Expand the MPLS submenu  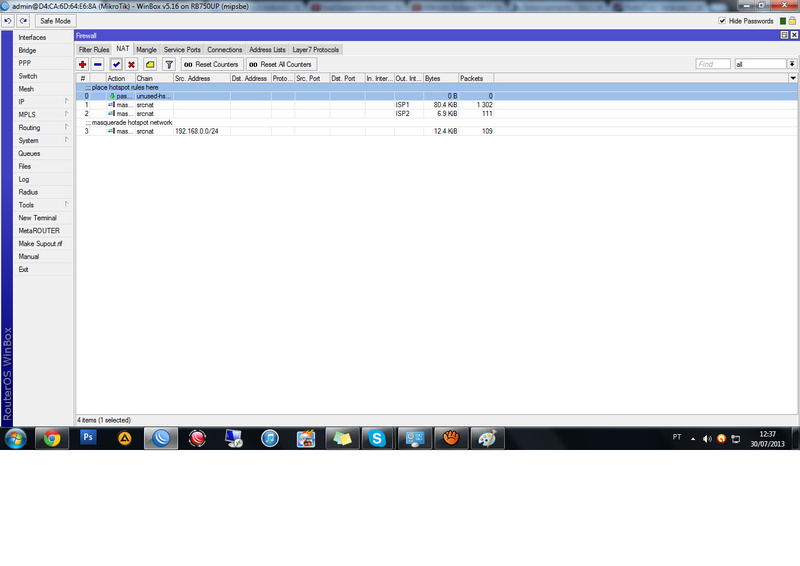click(43, 114)
